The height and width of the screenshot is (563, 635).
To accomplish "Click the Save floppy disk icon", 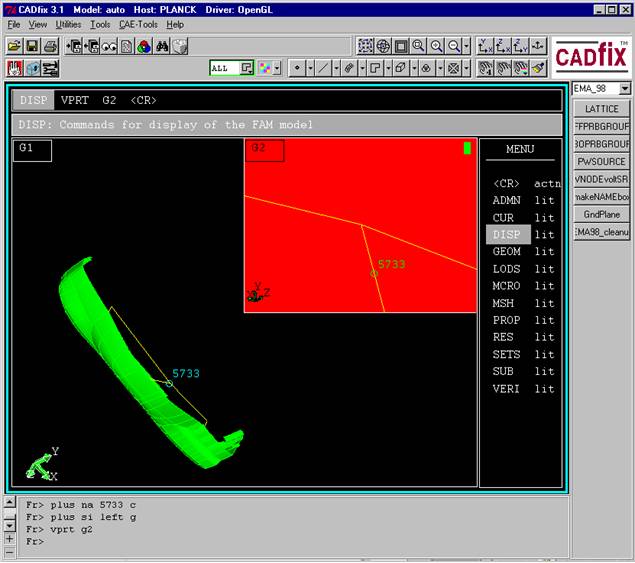I will 31,46.
